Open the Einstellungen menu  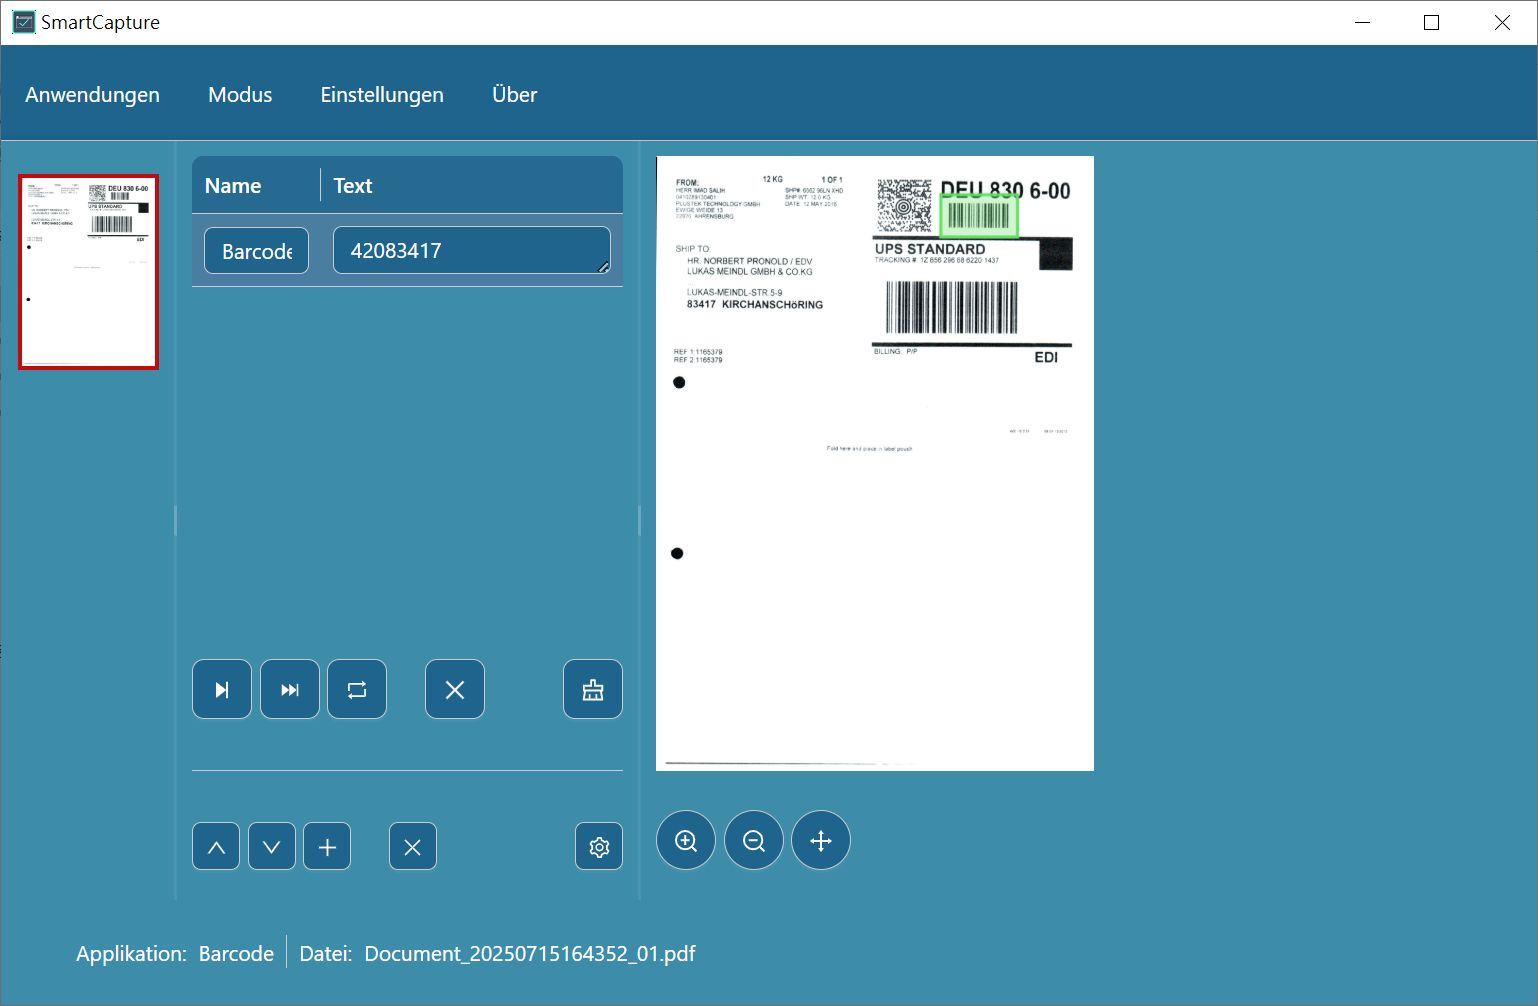382,94
